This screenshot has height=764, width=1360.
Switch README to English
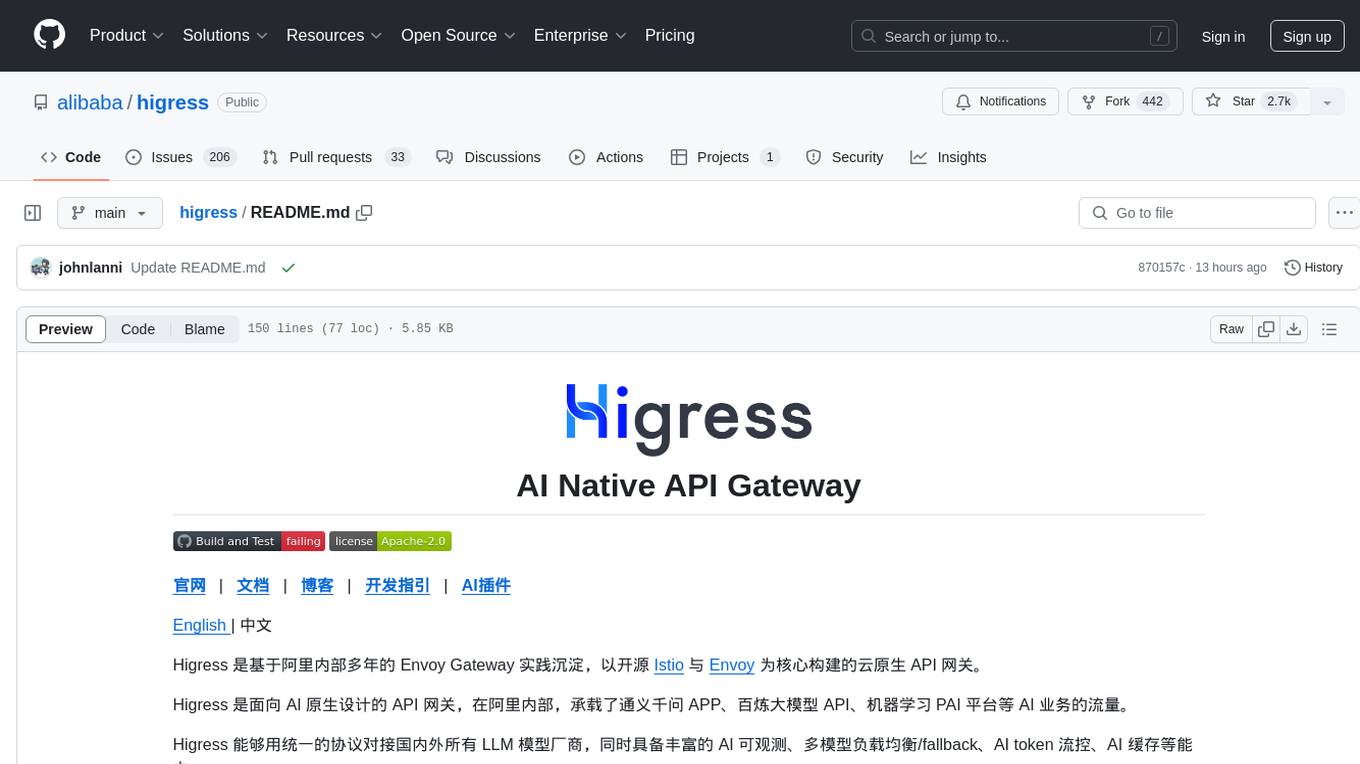200,625
